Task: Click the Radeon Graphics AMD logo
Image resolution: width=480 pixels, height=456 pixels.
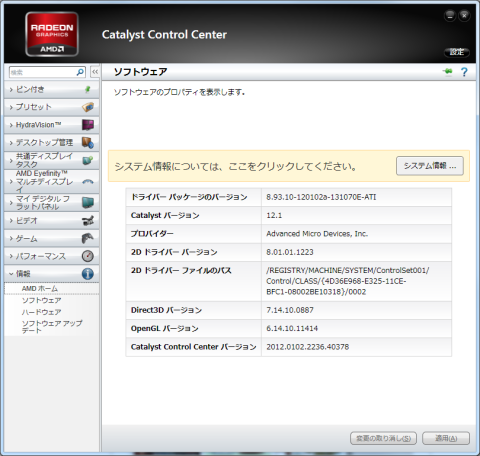Action: click(x=52, y=34)
